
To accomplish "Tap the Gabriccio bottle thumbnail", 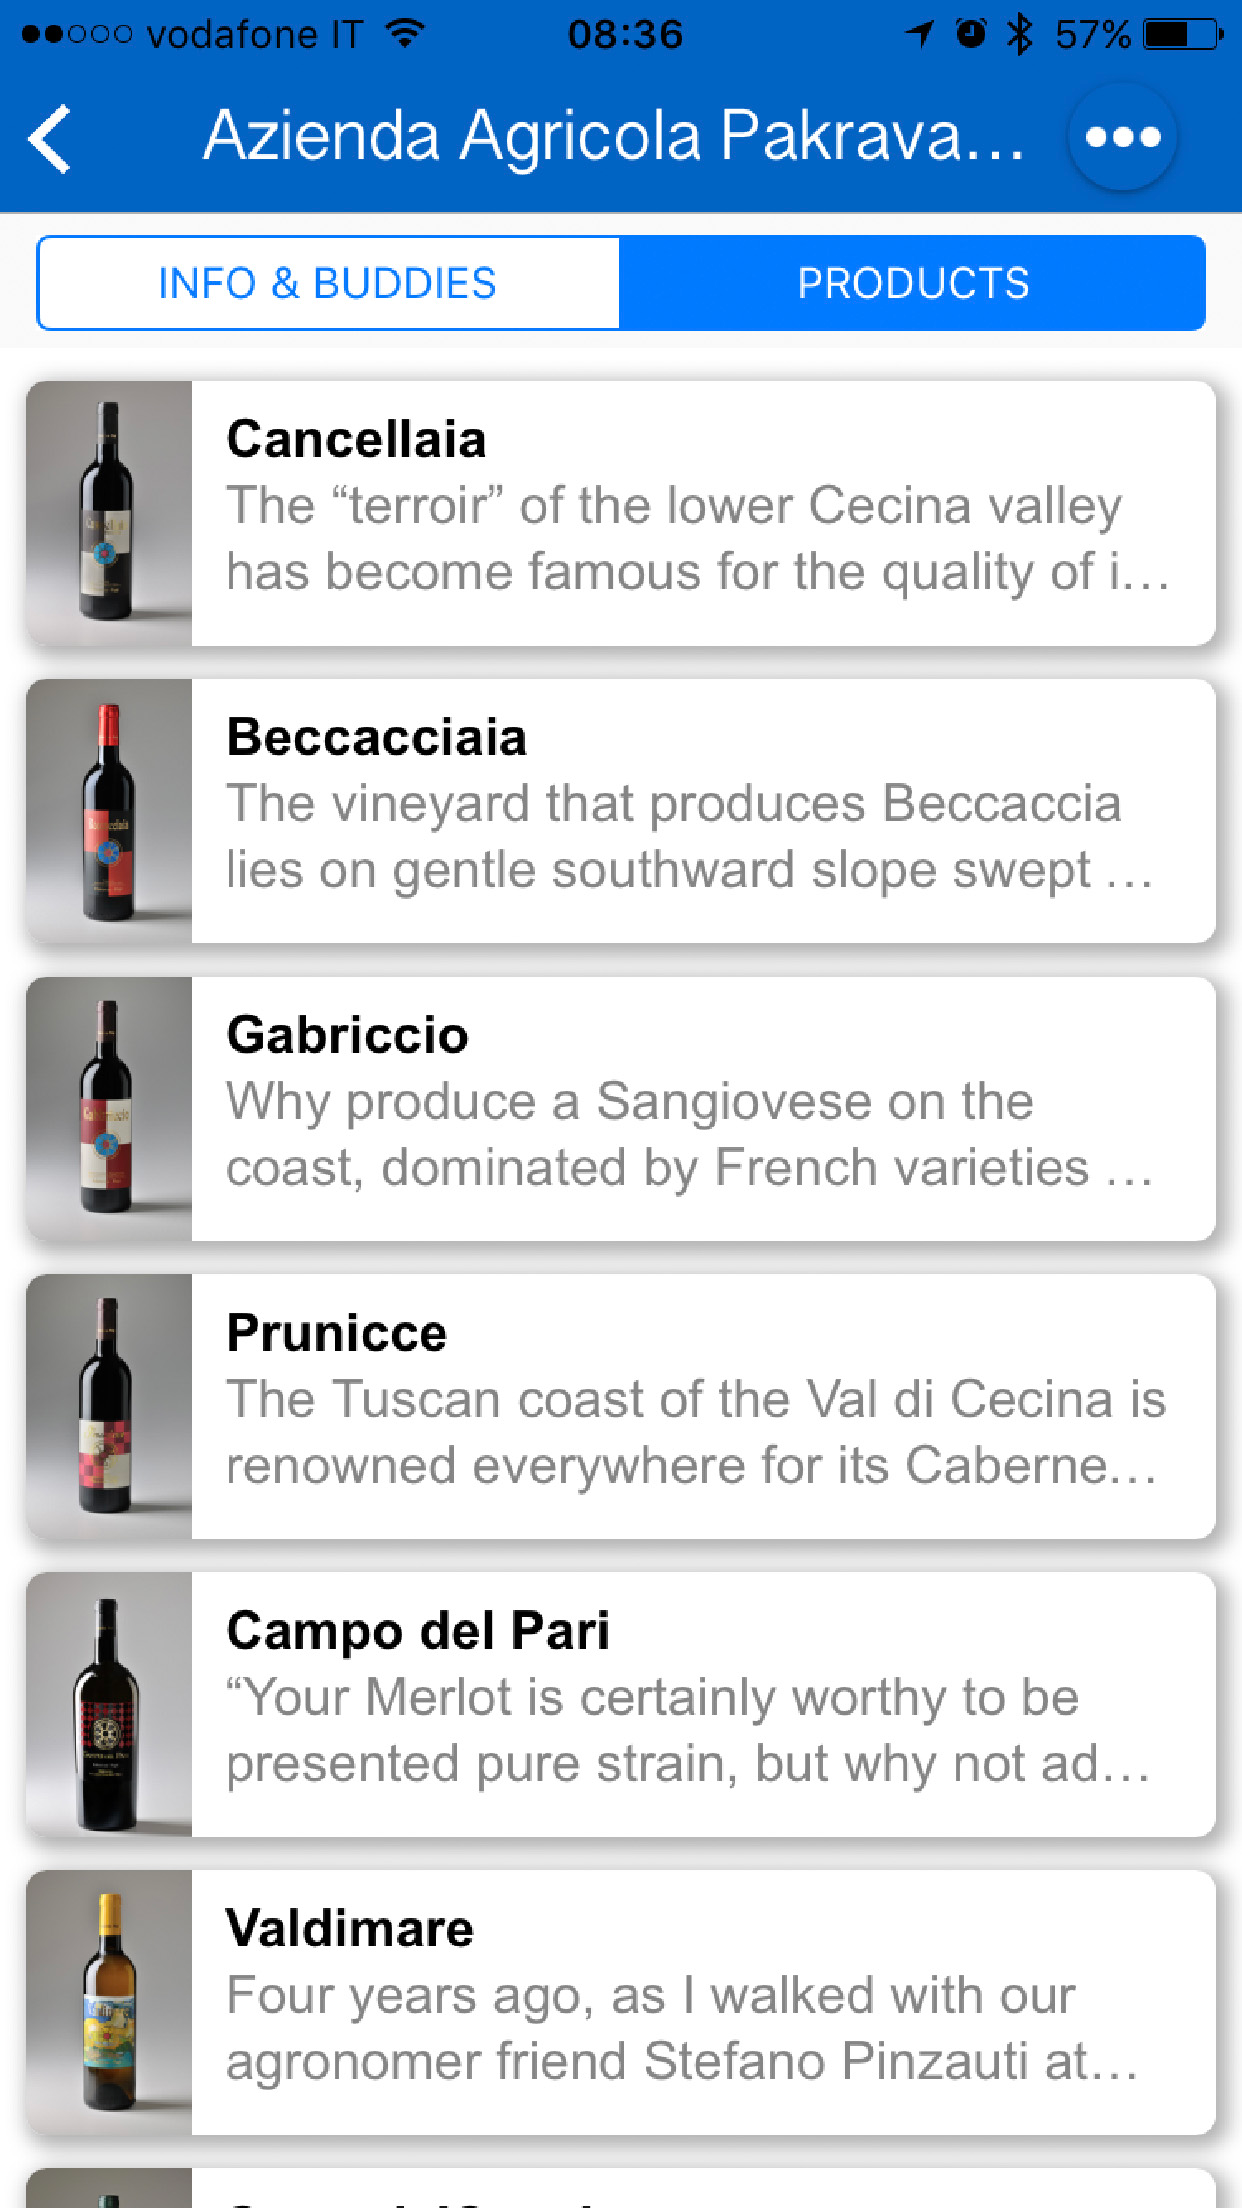I will click(109, 1109).
